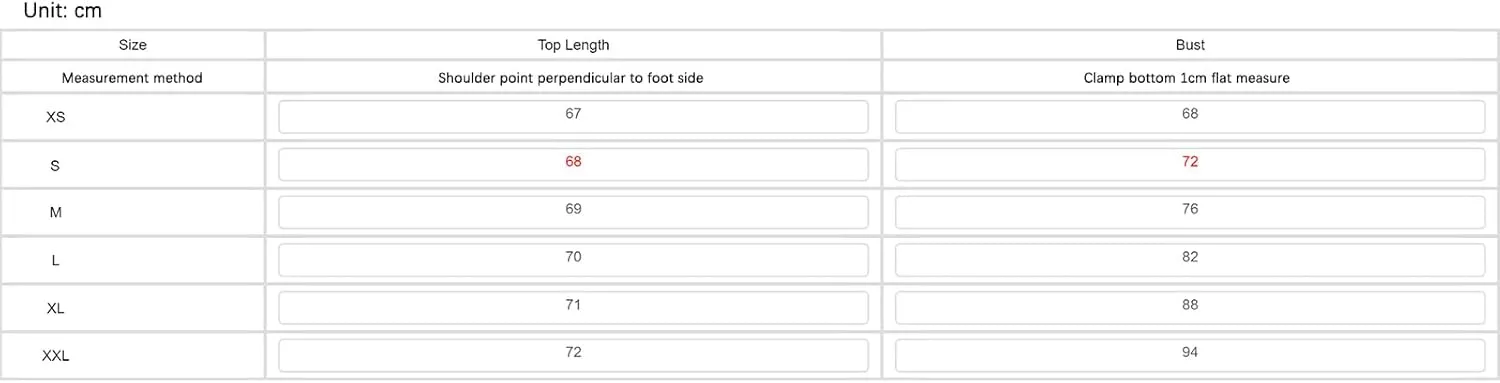Click the M Bust field showing 76
The image size is (1500, 383).
(1190, 212)
